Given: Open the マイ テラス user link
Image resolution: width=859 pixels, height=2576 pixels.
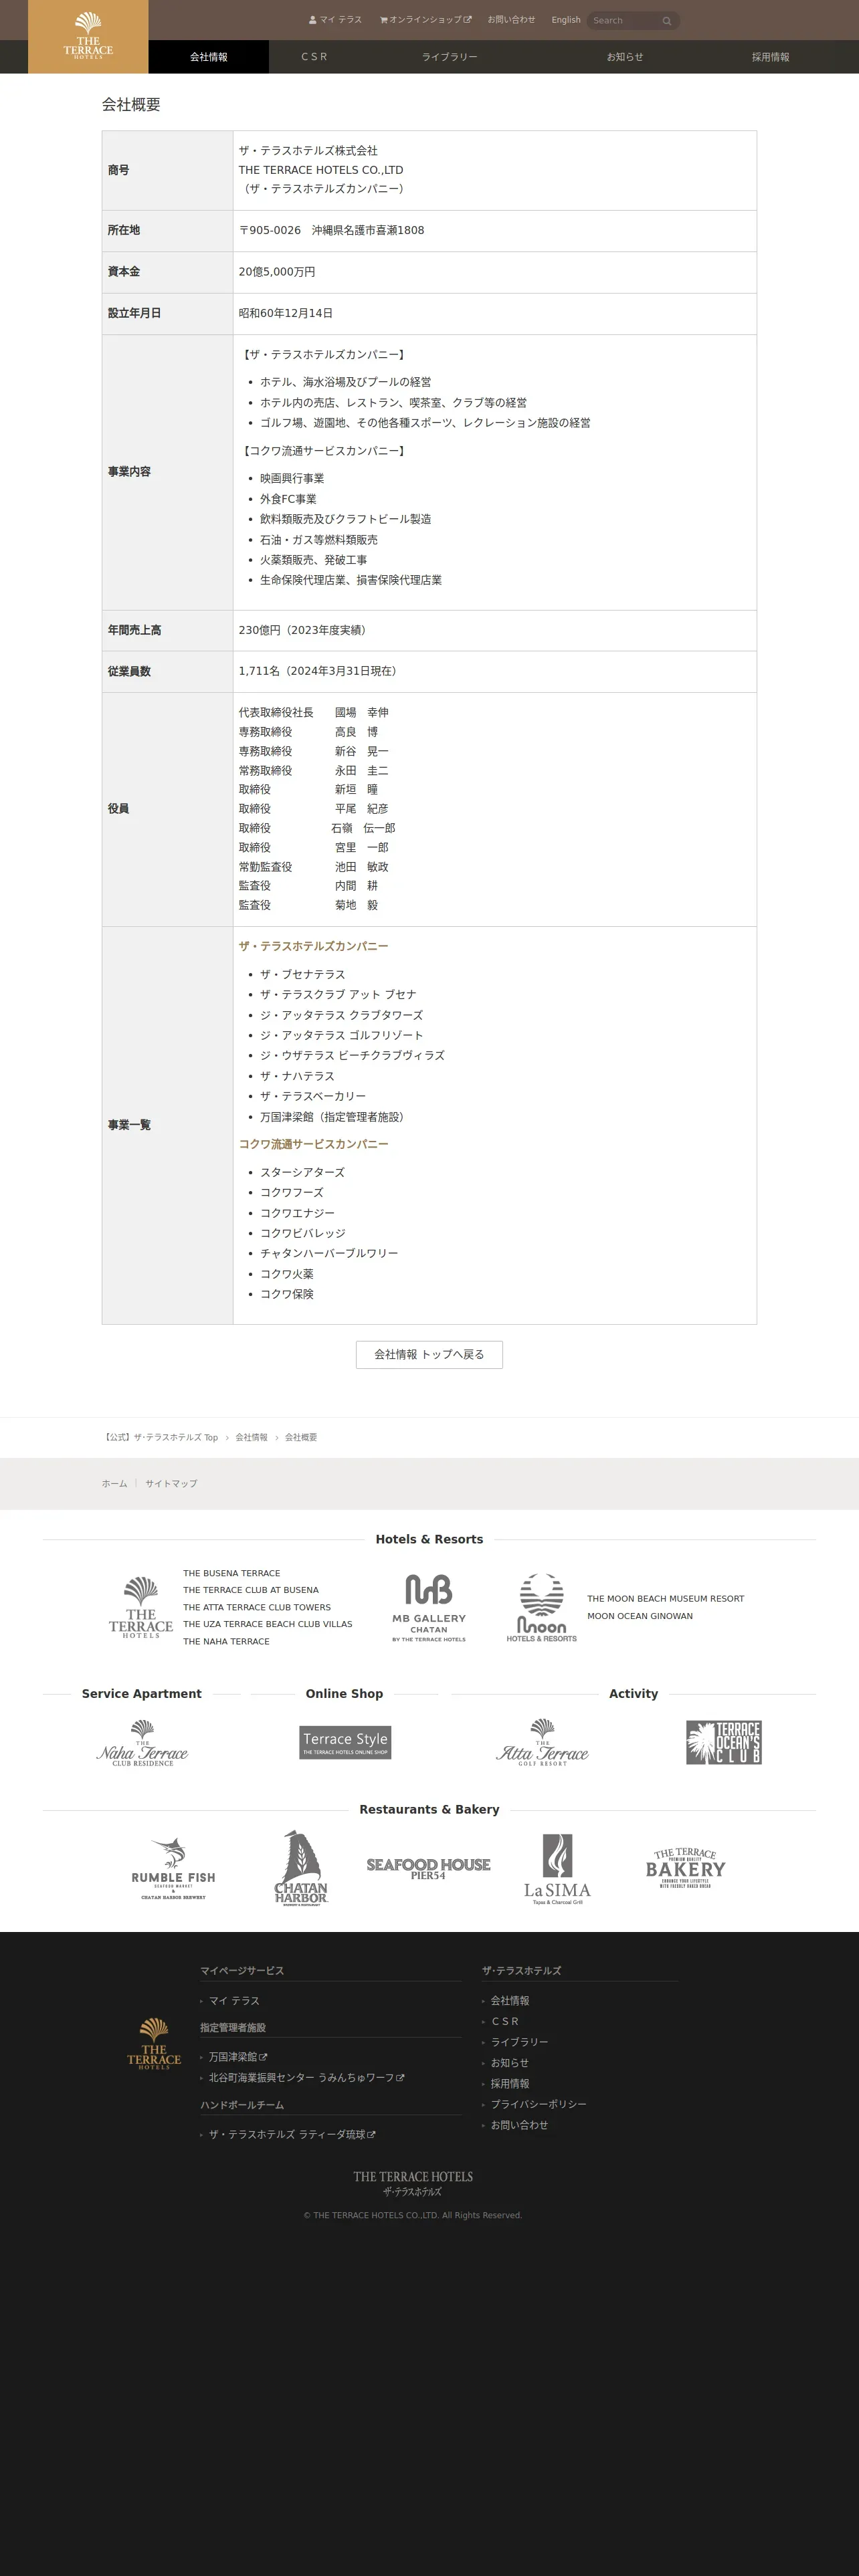Looking at the screenshot, I should point(335,20).
